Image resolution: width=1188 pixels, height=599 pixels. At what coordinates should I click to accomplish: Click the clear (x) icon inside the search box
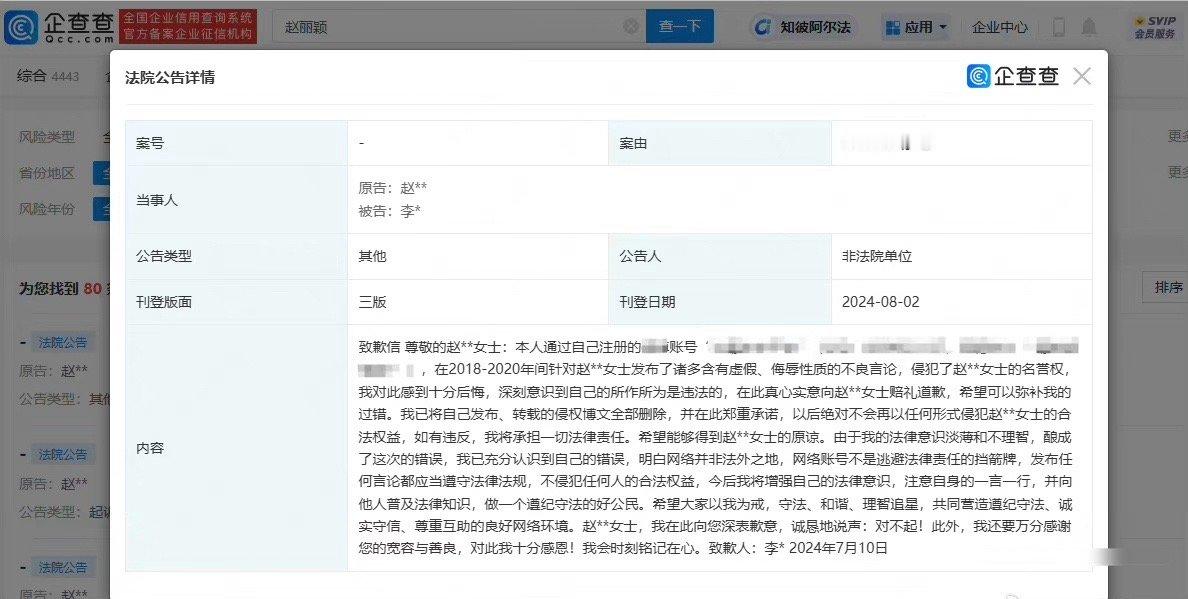click(630, 26)
